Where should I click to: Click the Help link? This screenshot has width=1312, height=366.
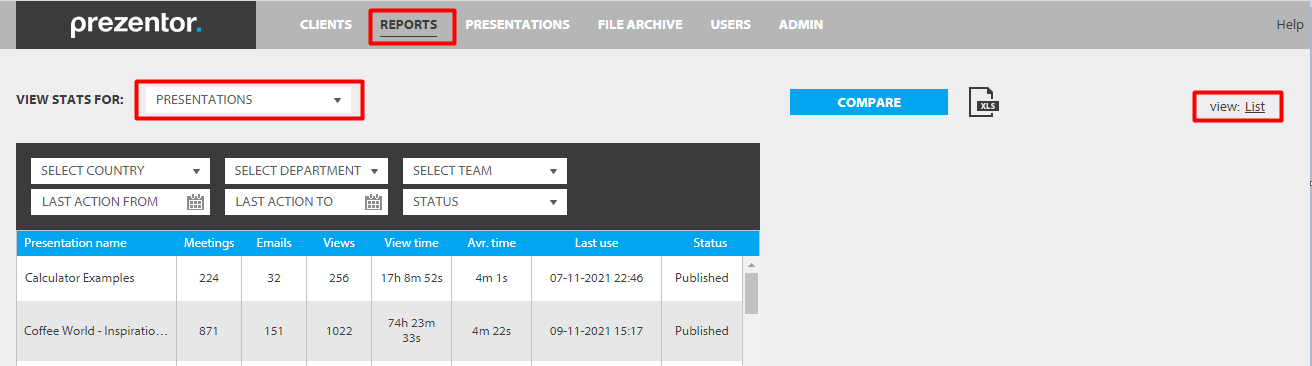point(1290,25)
